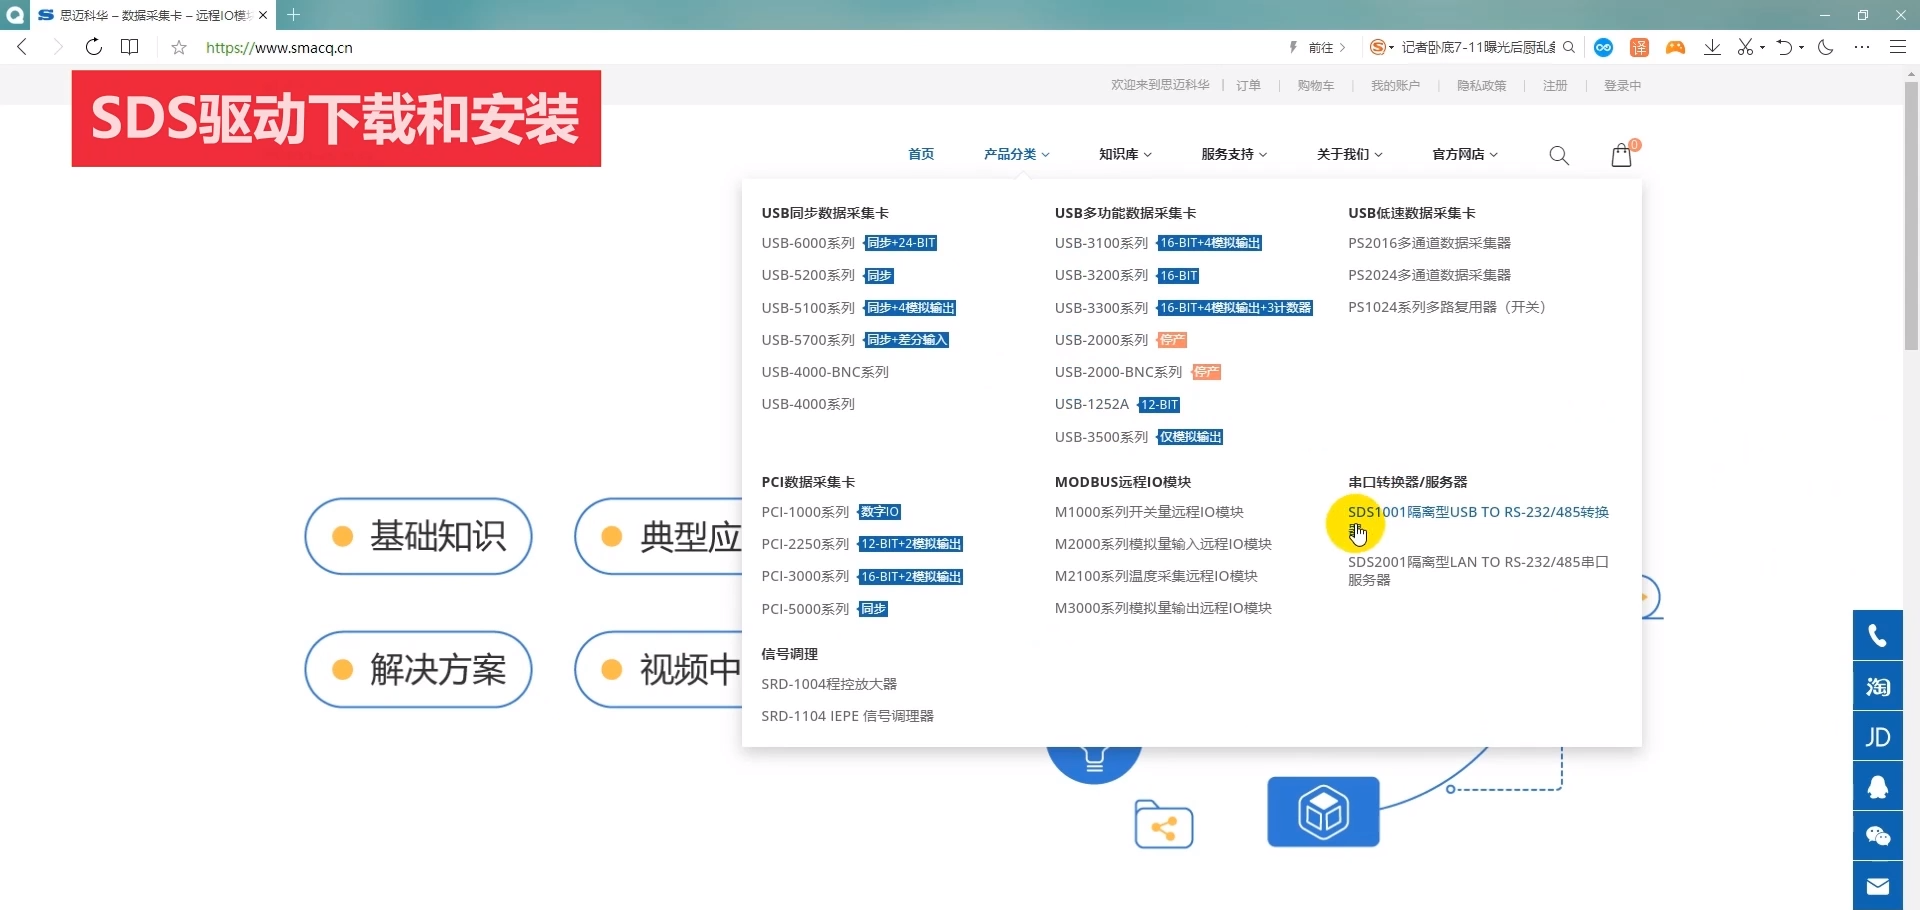This screenshot has width=1920, height=910.
Task: Click 前往 go button in address bar
Action: (1327, 47)
